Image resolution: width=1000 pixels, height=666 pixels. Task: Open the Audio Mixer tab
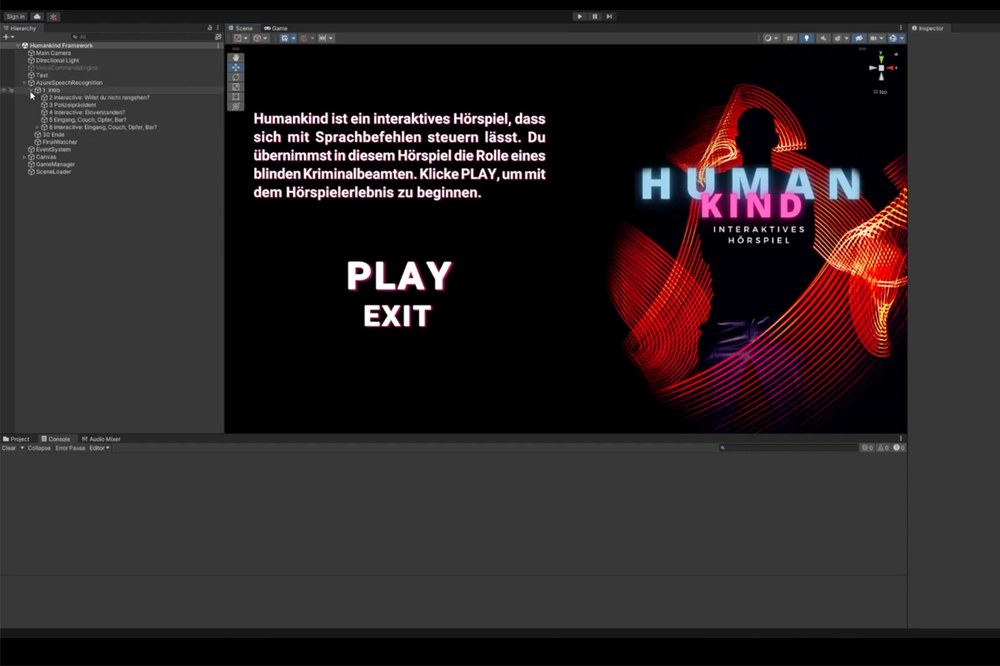(x=103, y=439)
